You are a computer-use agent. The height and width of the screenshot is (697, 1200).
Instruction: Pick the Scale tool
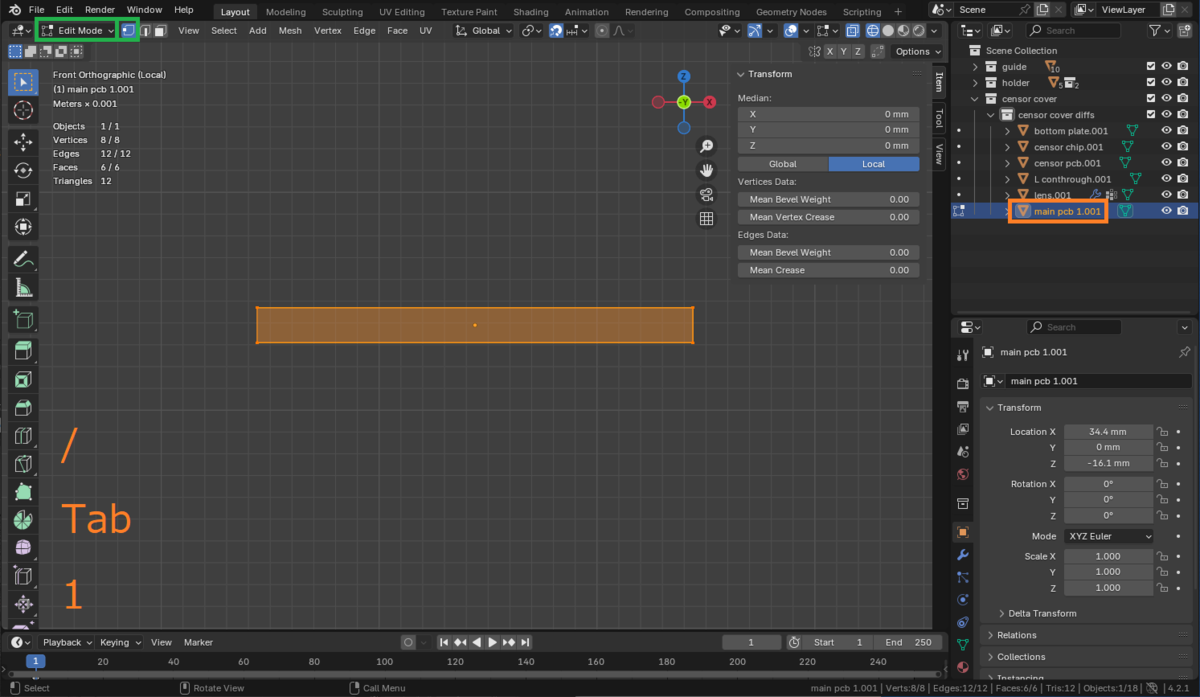coord(22,199)
